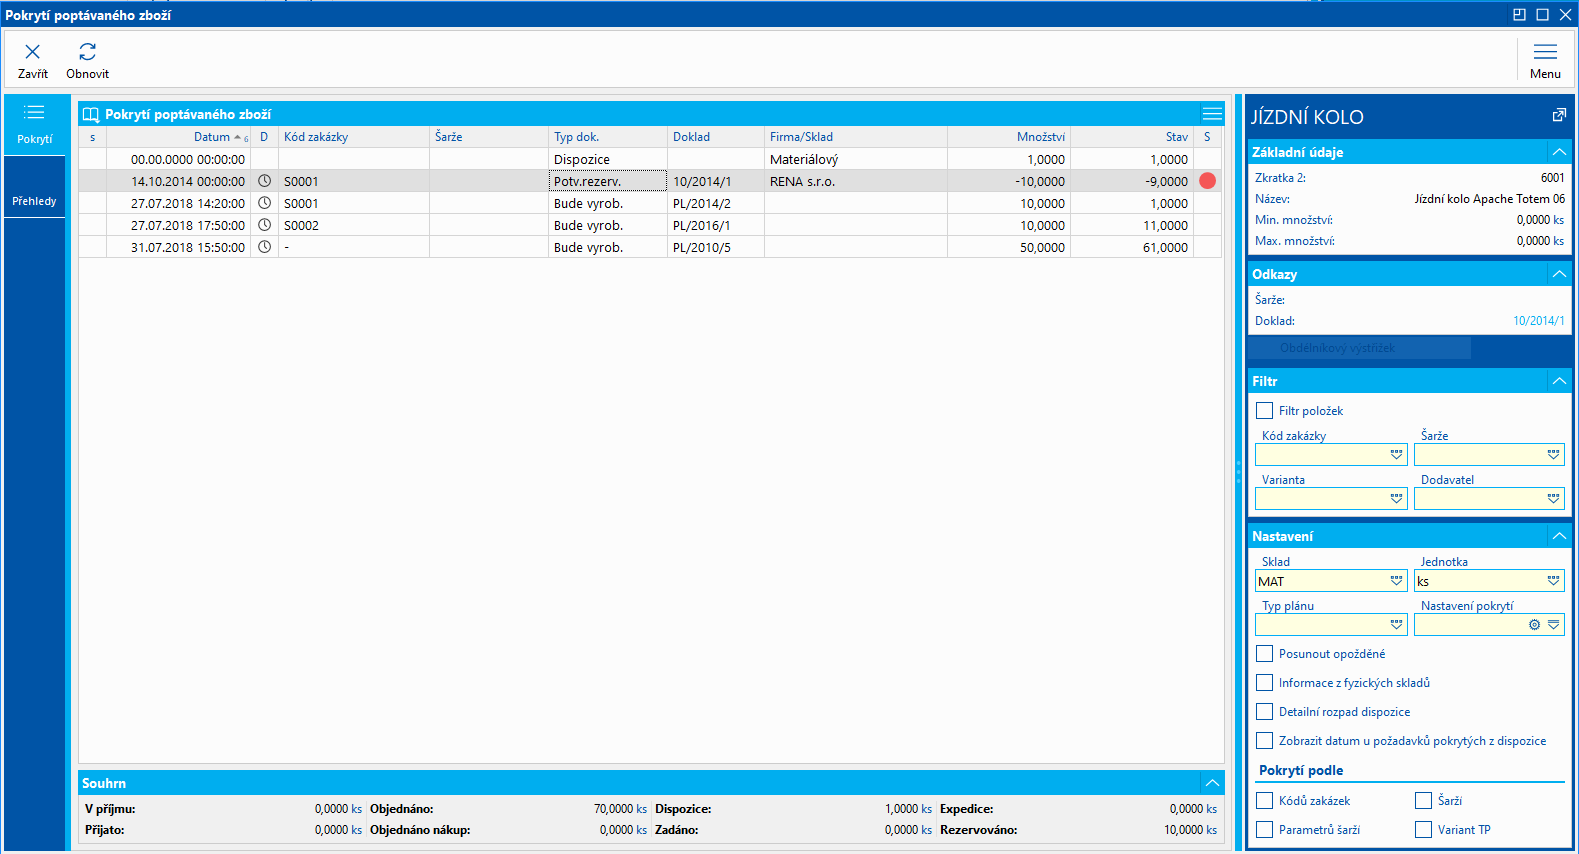Screen dimensions: 1579x854
Task: Click the Obdélníkový výstřižek button
Action: click(1360, 348)
